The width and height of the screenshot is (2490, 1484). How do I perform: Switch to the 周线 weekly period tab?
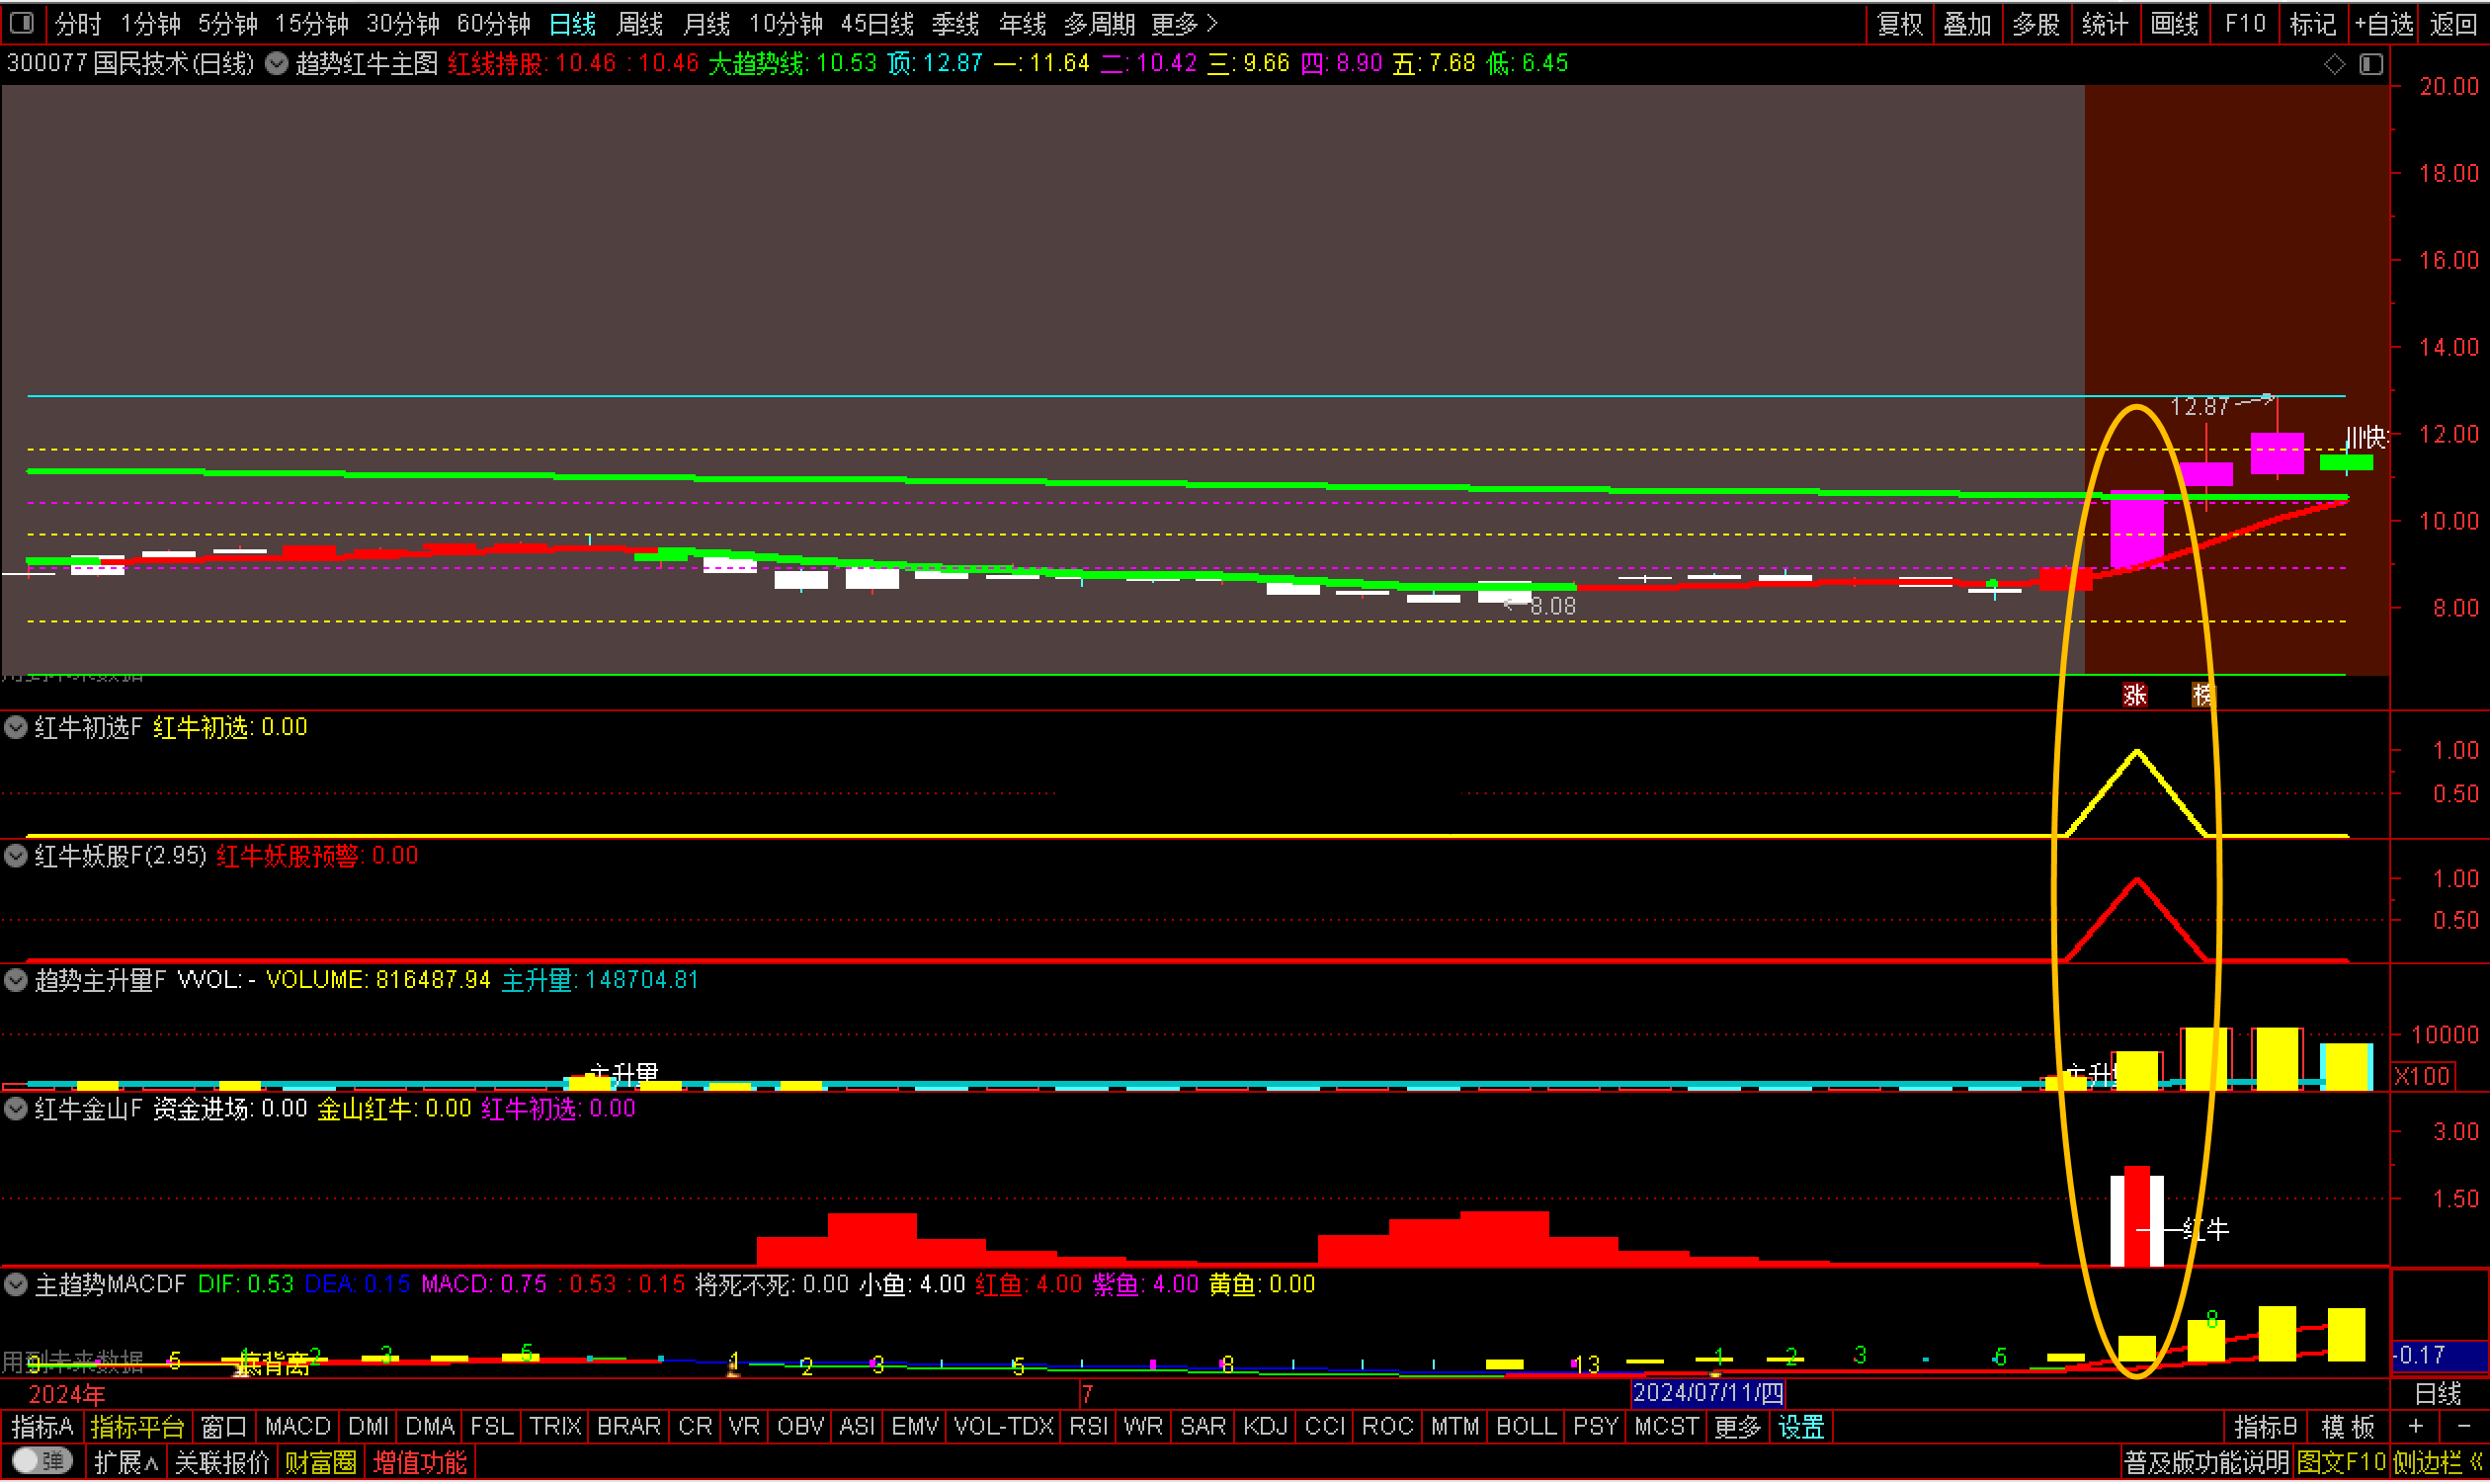tap(640, 23)
